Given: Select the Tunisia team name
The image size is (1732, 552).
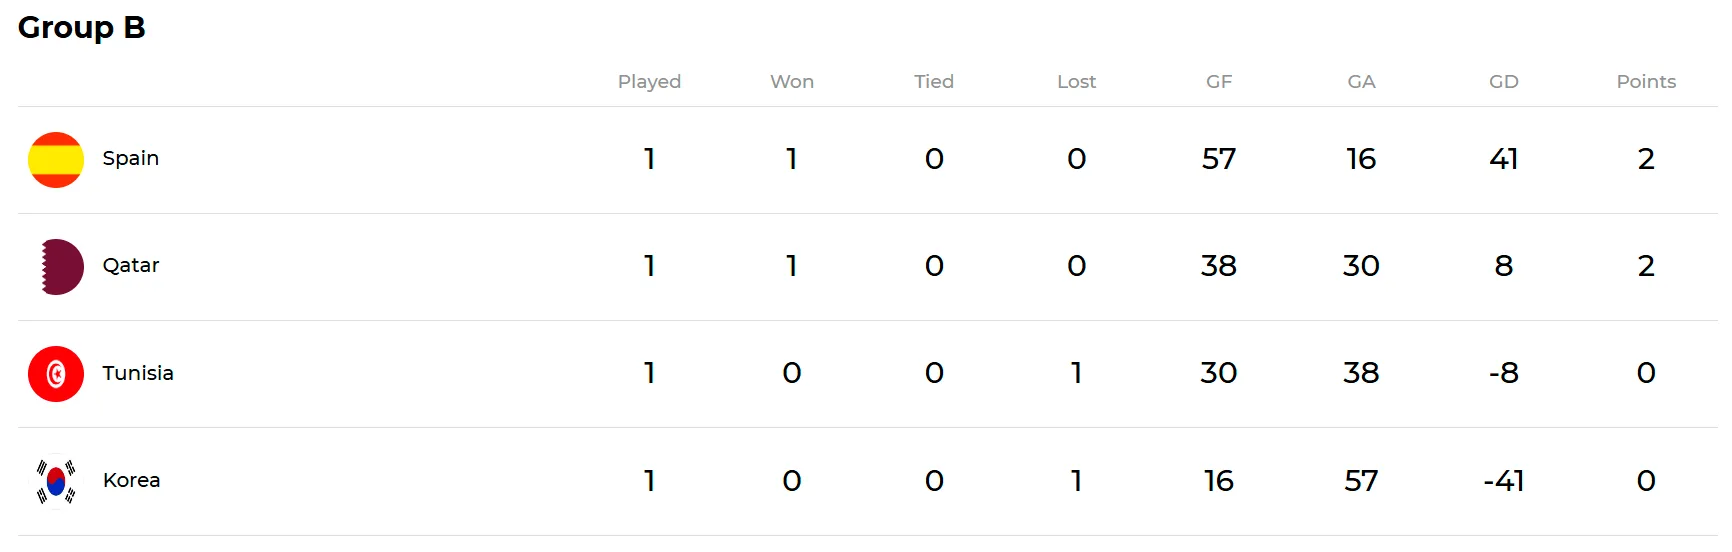Looking at the screenshot, I should pyautogui.click(x=137, y=373).
